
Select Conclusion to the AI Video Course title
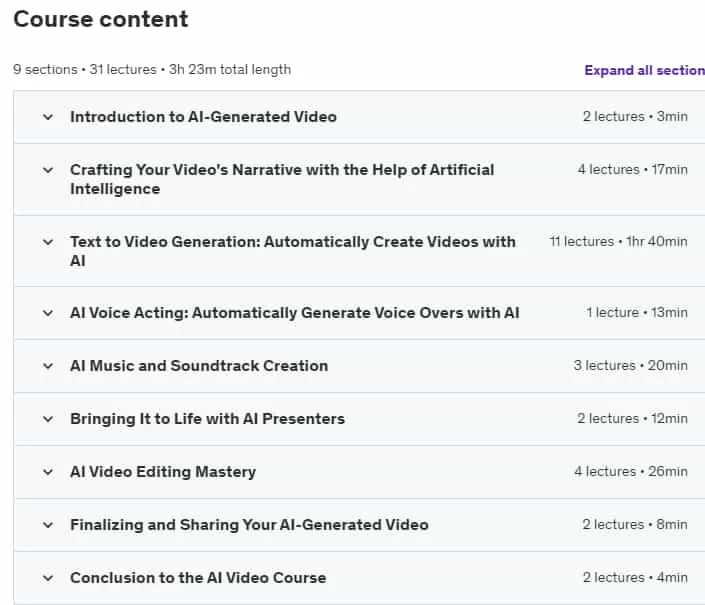(x=198, y=578)
